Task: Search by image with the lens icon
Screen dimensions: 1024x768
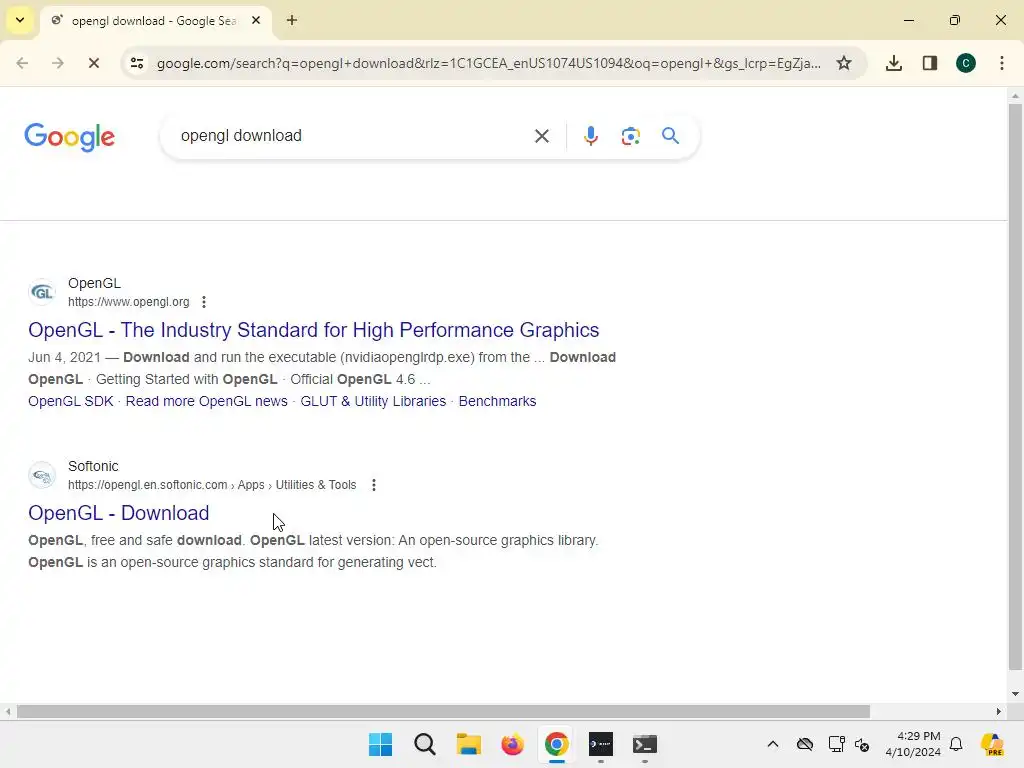Action: coord(630,136)
